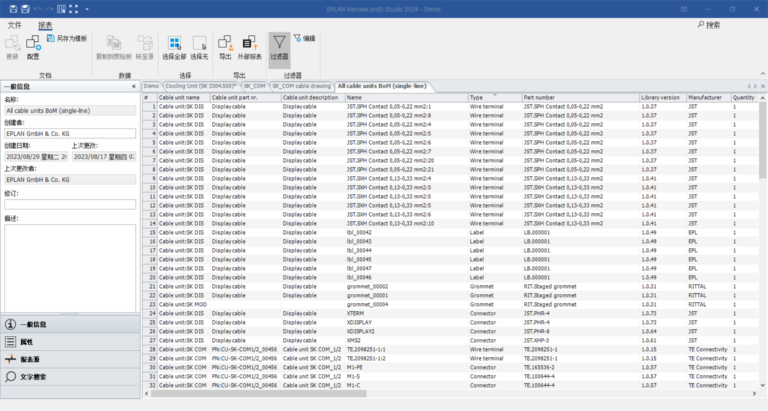Select row 1 number cell
The width and height of the screenshot is (768, 411).
(150, 106)
